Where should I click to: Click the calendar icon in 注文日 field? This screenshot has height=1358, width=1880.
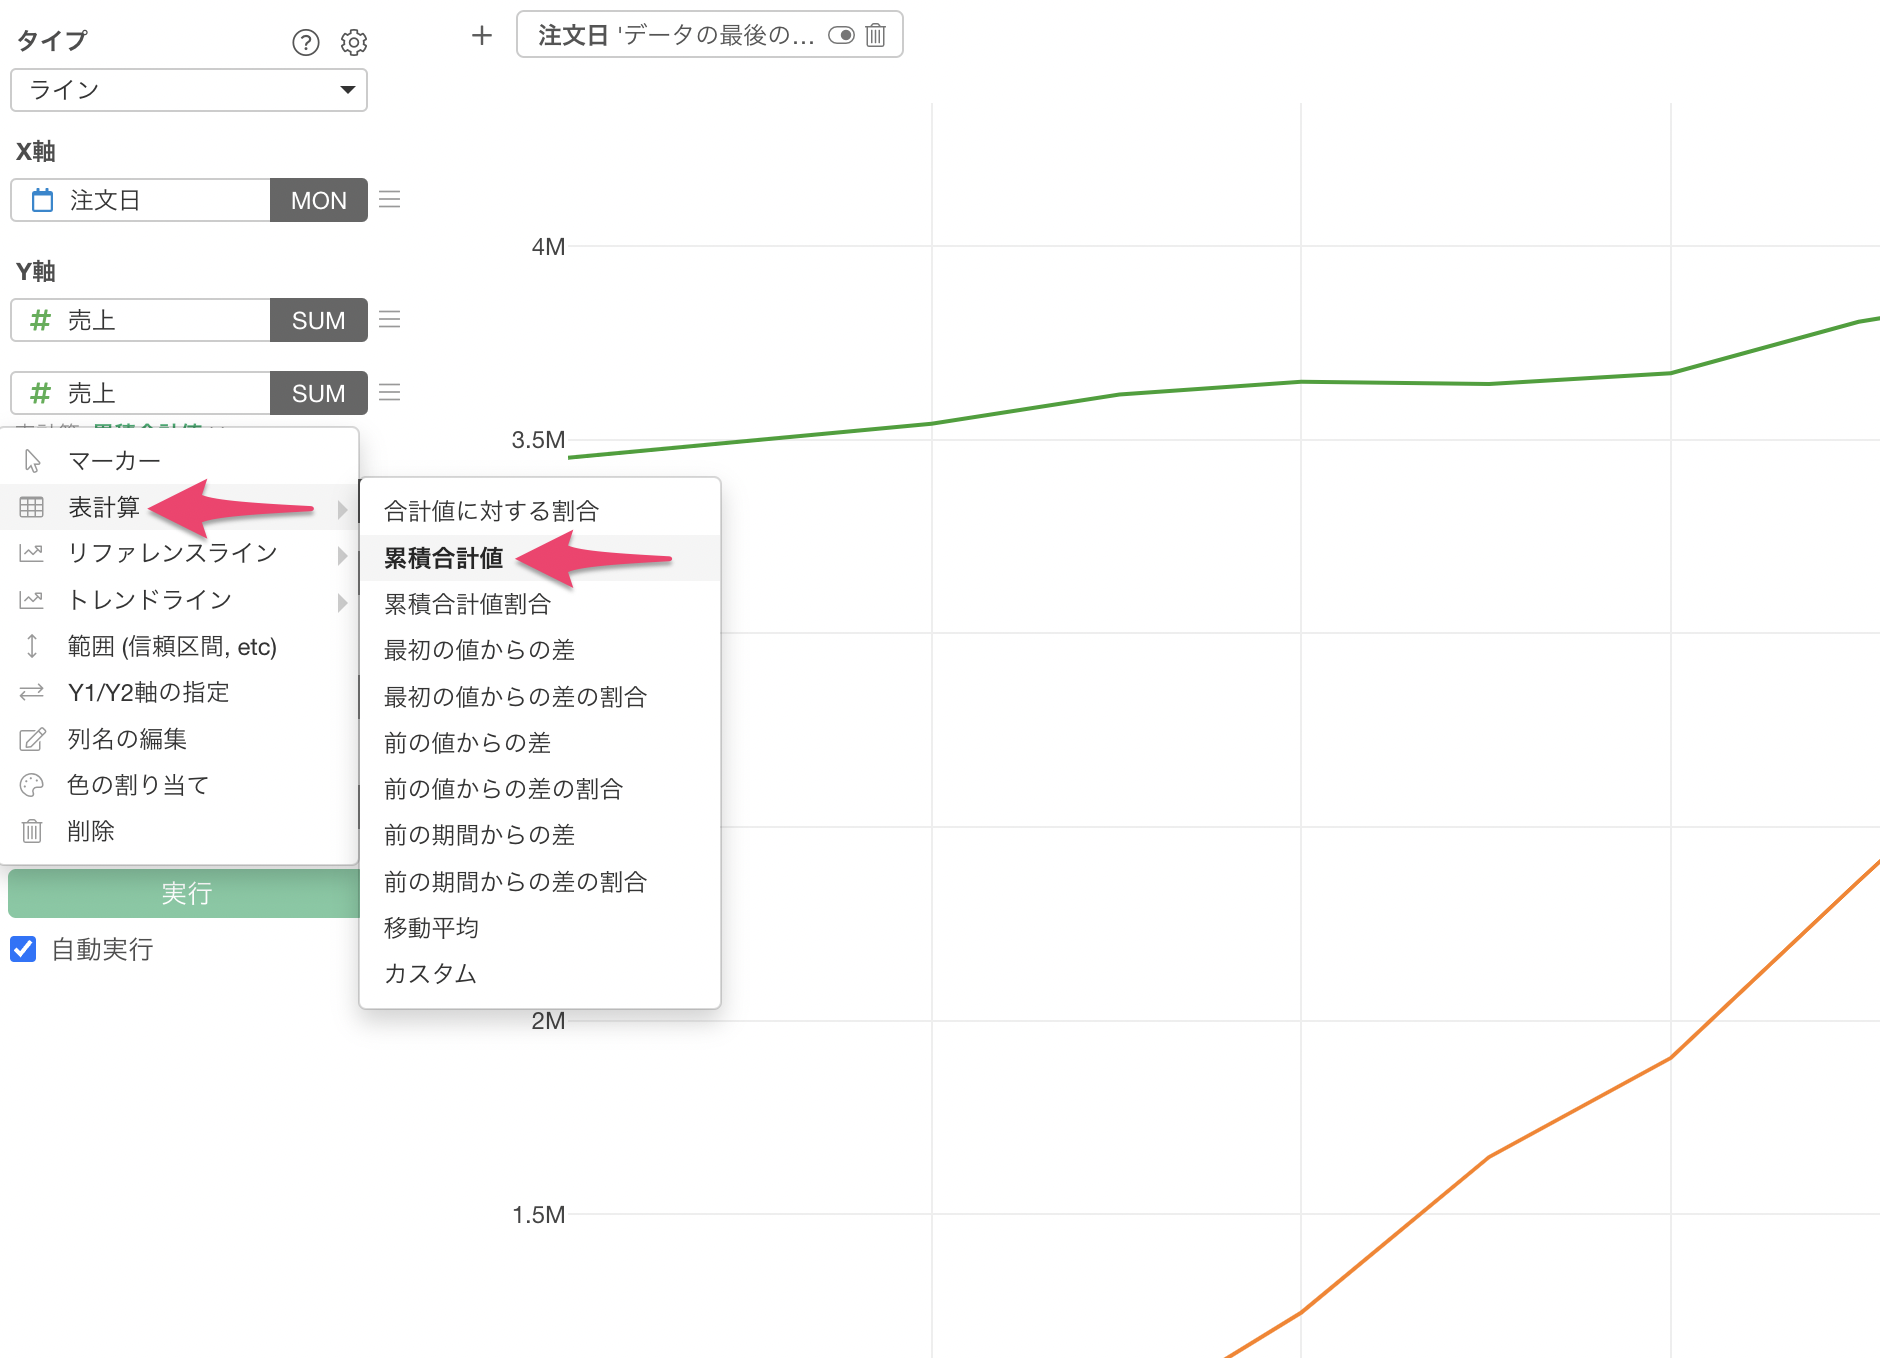pos(42,200)
